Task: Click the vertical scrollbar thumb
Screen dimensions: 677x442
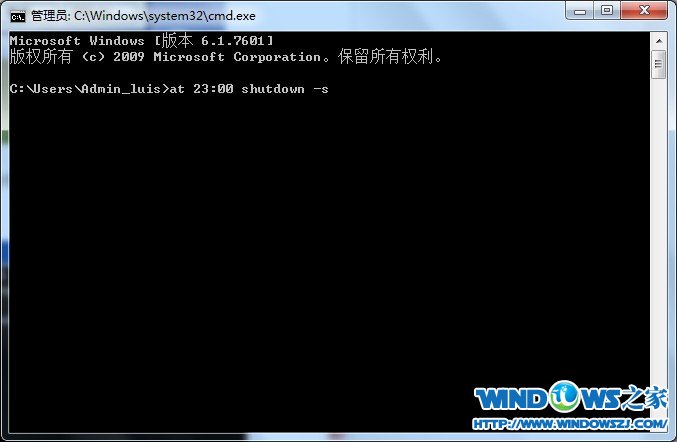Action: (658, 64)
